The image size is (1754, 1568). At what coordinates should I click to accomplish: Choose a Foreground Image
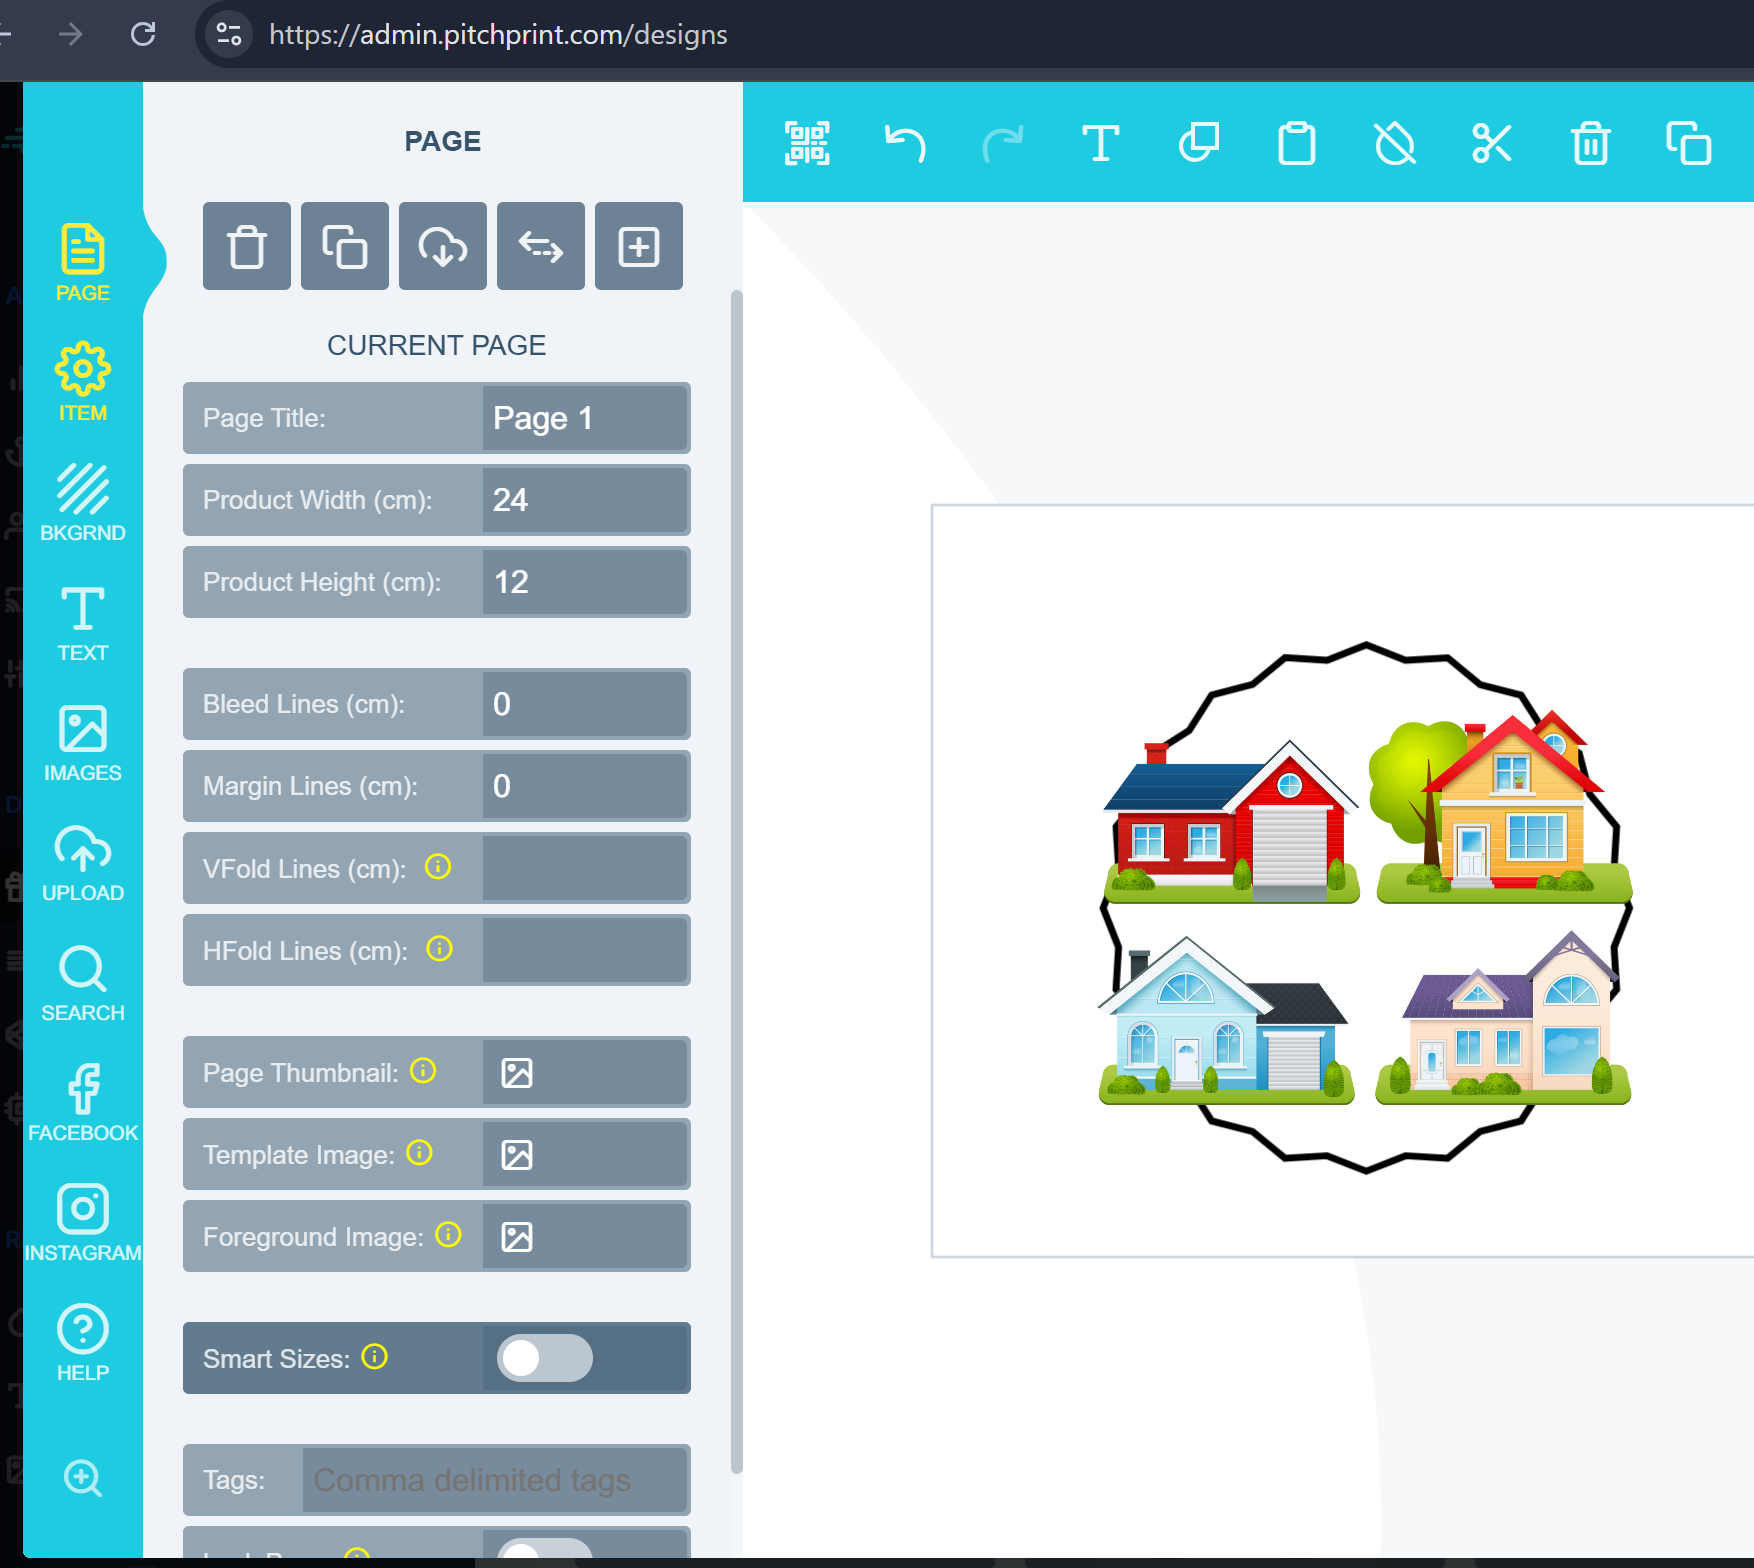pyautogui.click(x=517, y=1237)
